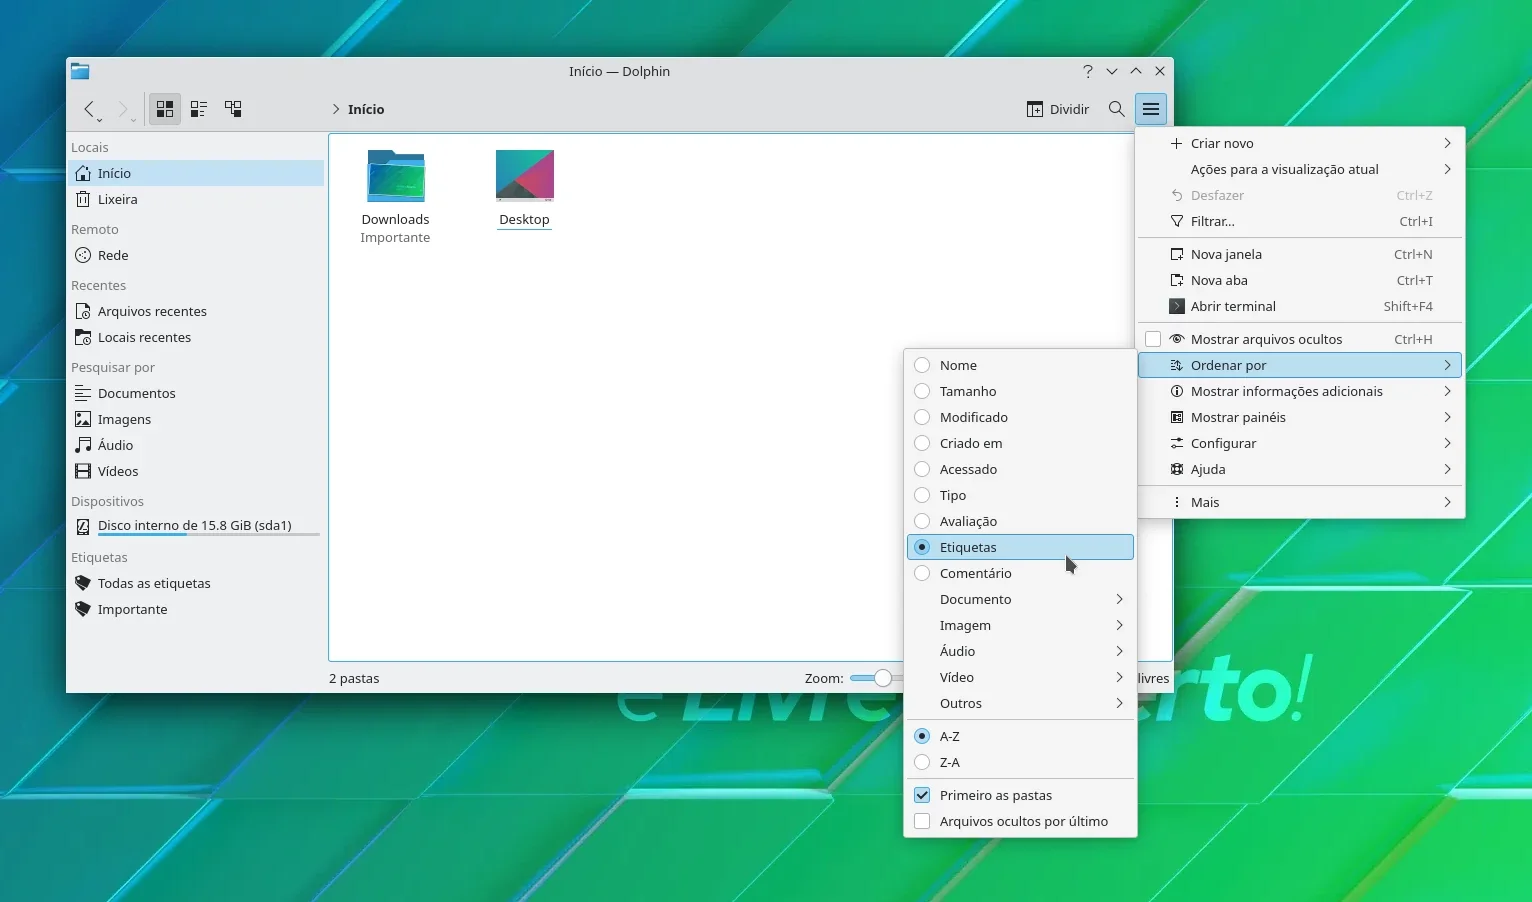
Task: Open Locais recentes in sidebar
Action: pyautogui.click(x=196, y=337)
